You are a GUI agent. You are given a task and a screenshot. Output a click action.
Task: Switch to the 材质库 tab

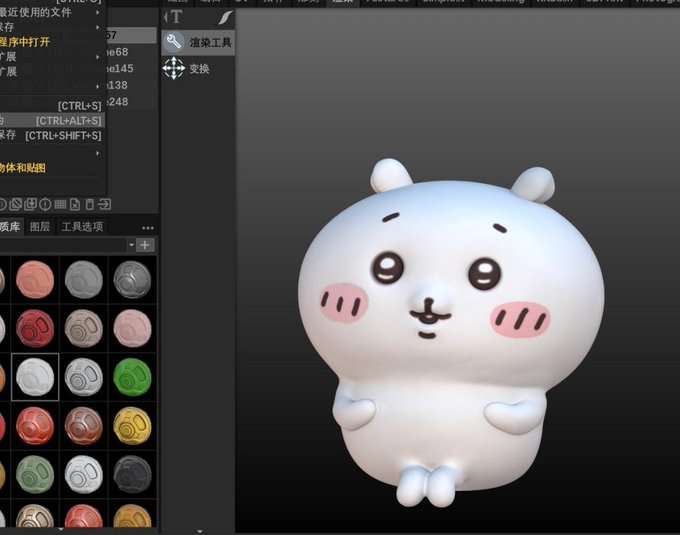pyautogui.click(x=10, y=226)
